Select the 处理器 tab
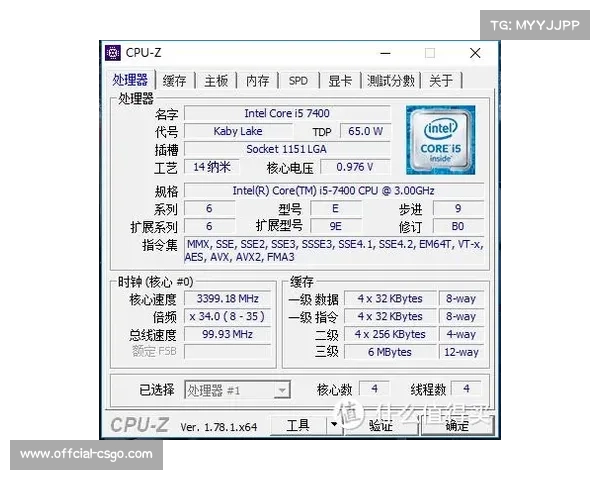 (x=130, y=80)
